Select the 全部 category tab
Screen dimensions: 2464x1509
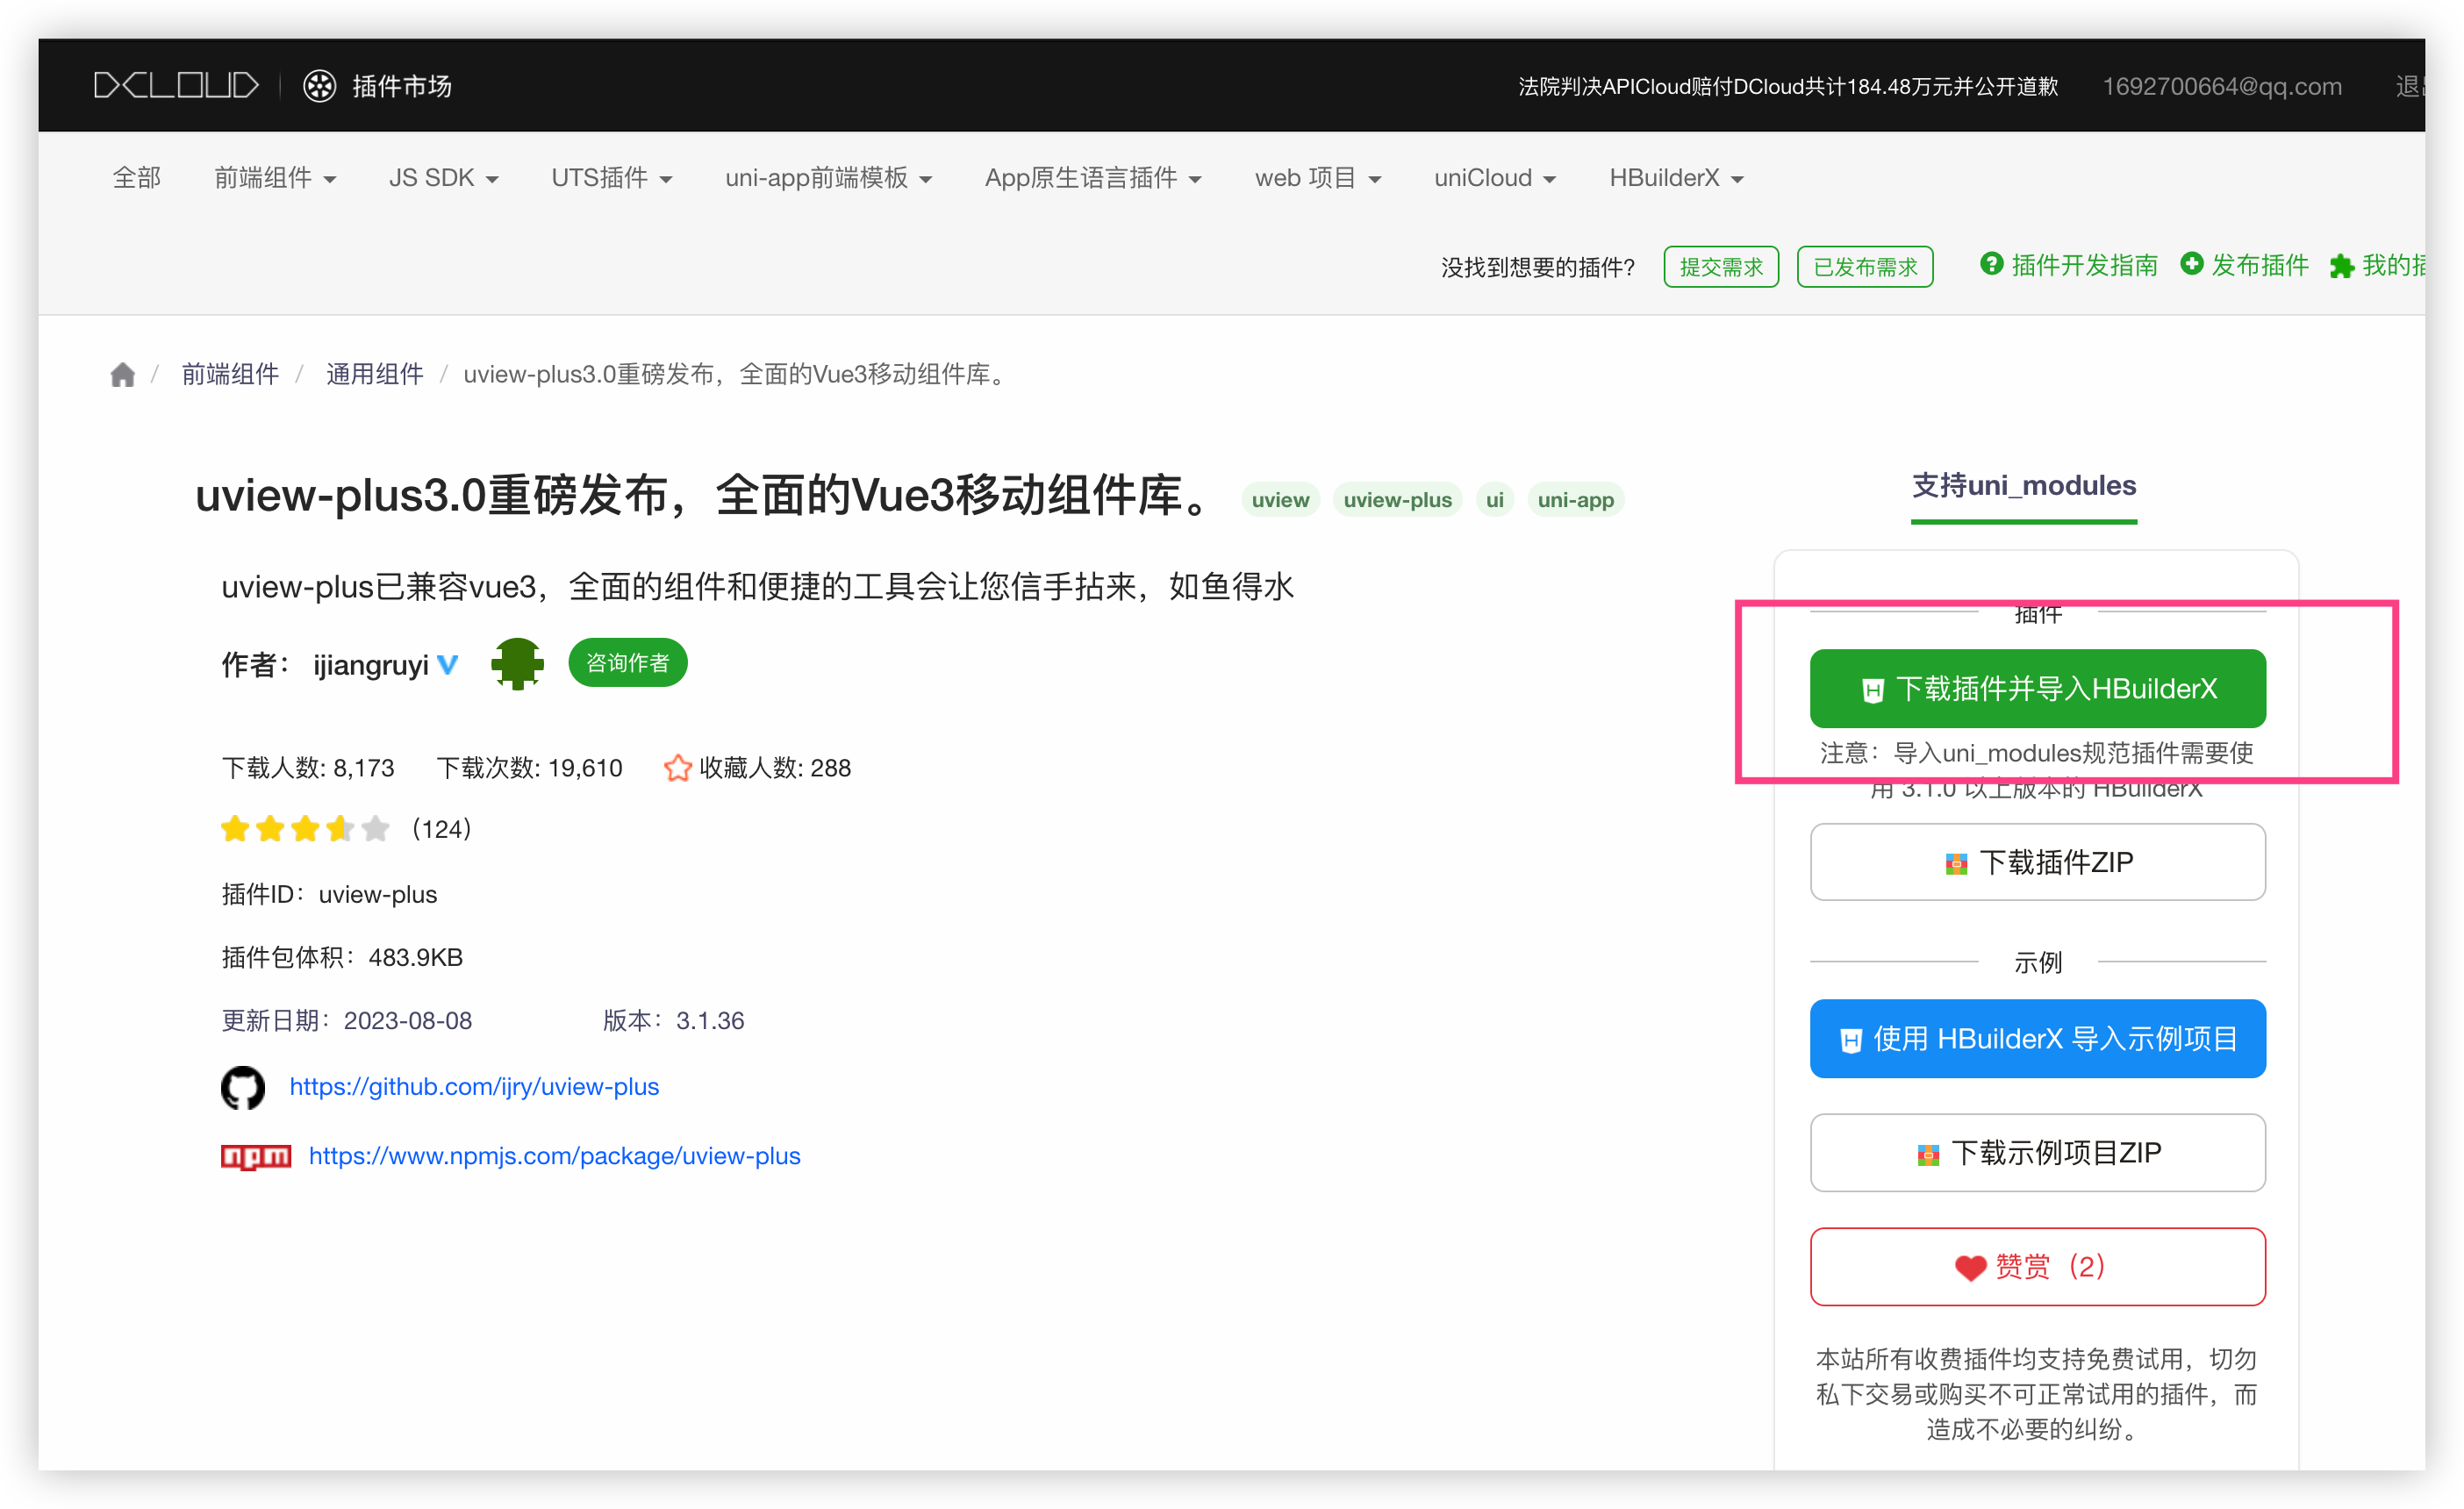pos(136,178)
